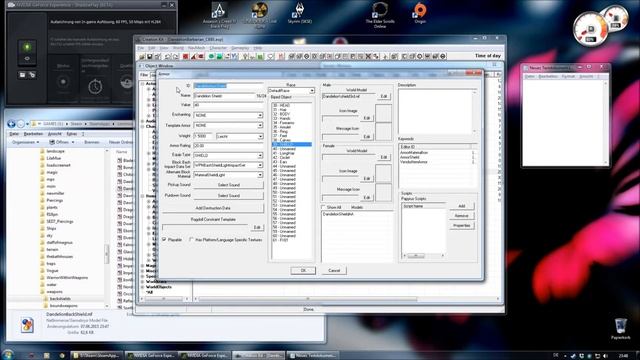The height and width of the screenshot is (360, 640).
Task: Open the File menu in Creation Kit
Action: 140,48
